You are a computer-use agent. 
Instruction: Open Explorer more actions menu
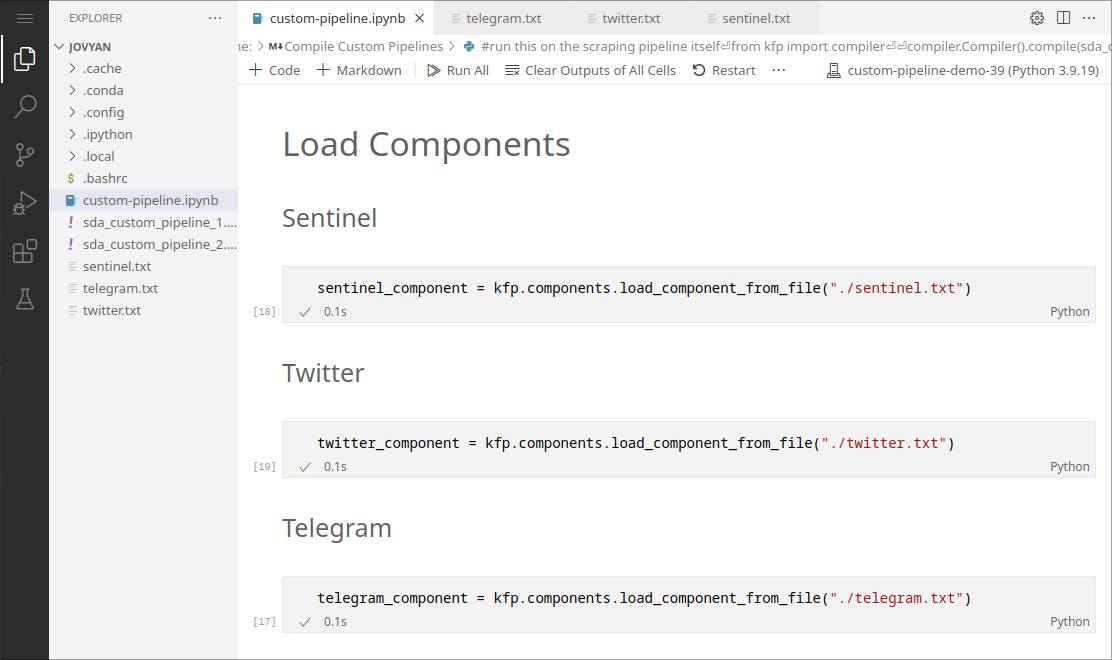[x=215, y=18]
